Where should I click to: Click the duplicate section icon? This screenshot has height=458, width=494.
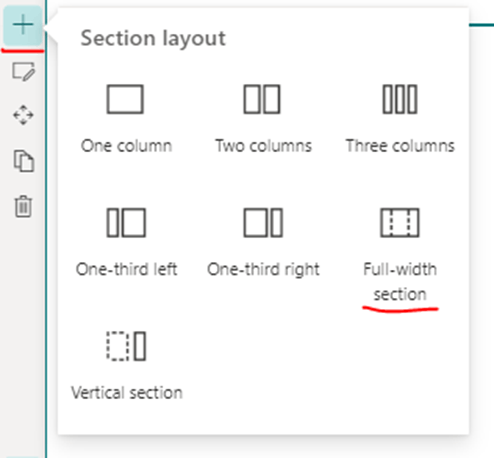click(x=24, y=161)
